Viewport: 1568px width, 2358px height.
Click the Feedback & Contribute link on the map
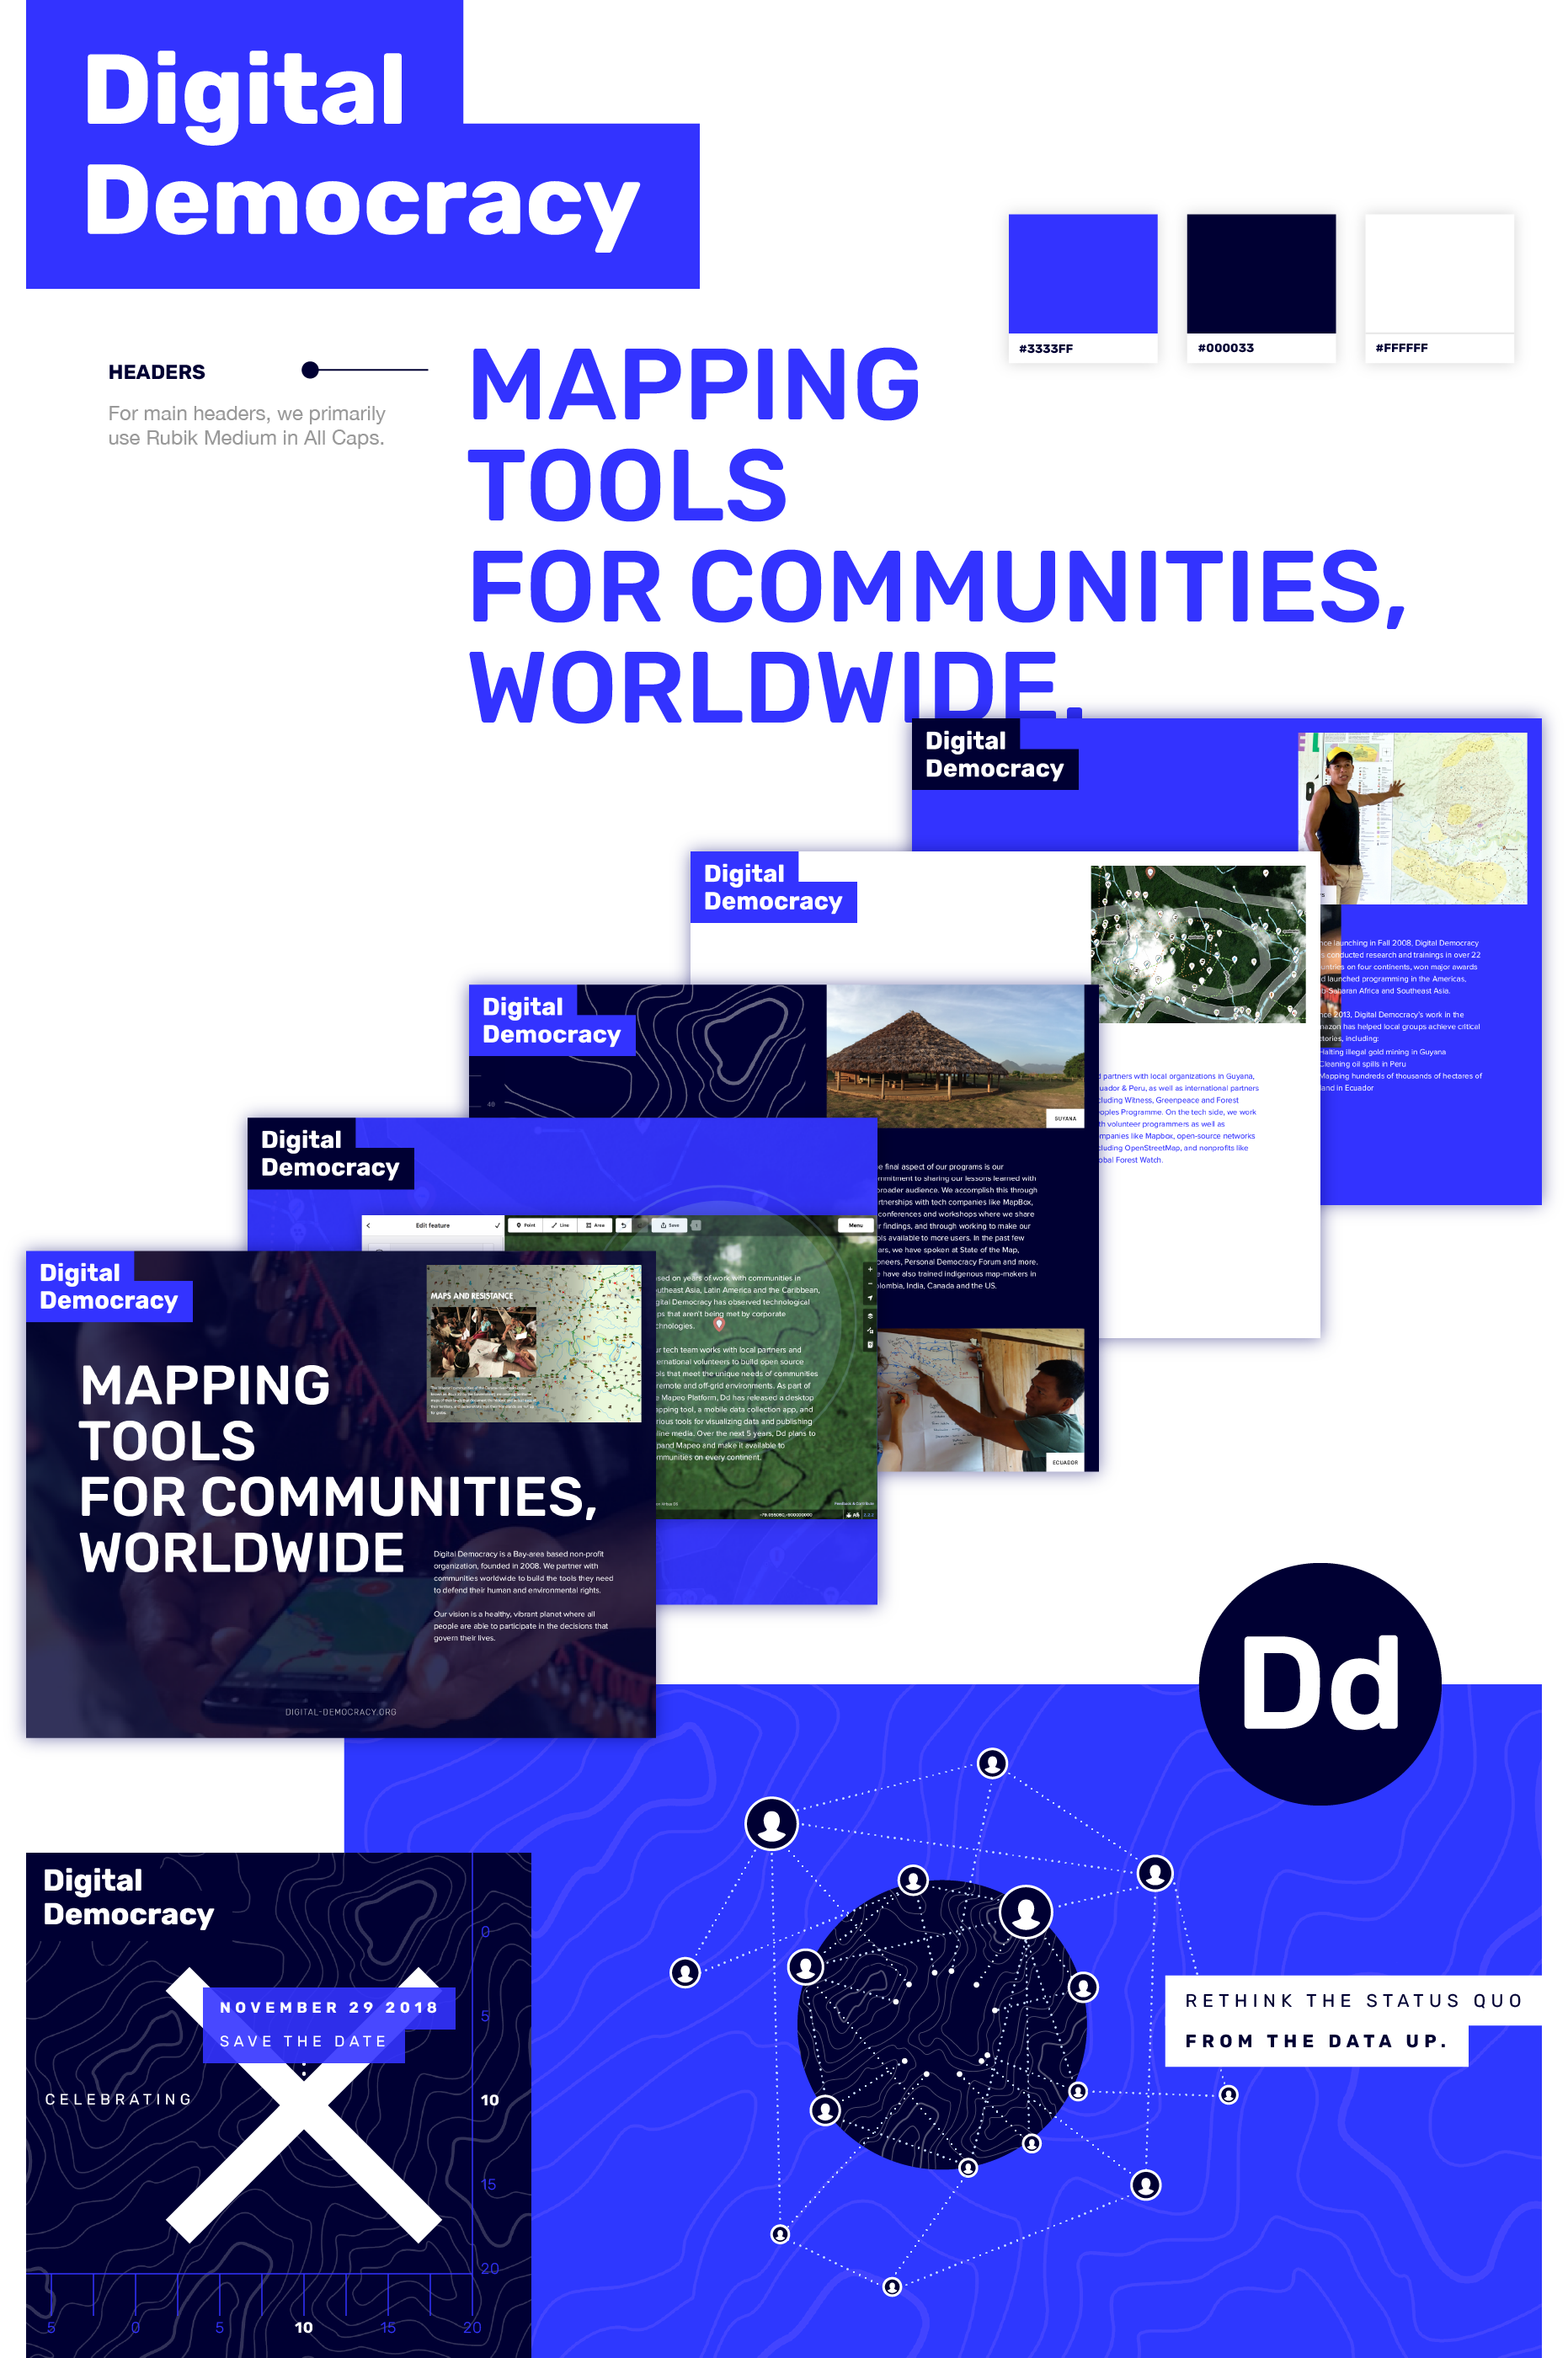[854, 1504]
